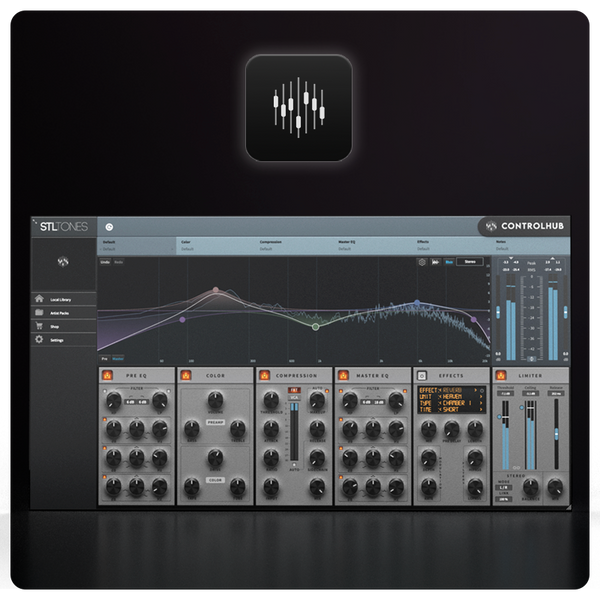Click the STL Tones logo
This screenshot has height=600, width=600.
64,227
